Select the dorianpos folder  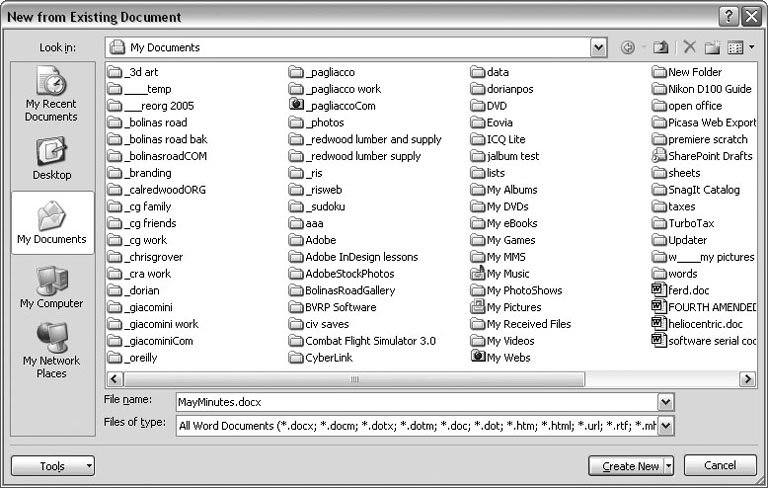click(502, 89)
